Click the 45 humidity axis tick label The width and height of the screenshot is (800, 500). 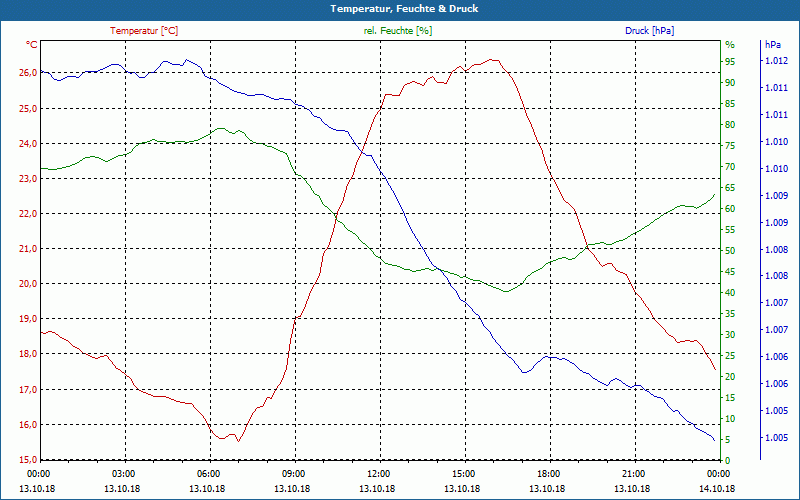(730, 272)
